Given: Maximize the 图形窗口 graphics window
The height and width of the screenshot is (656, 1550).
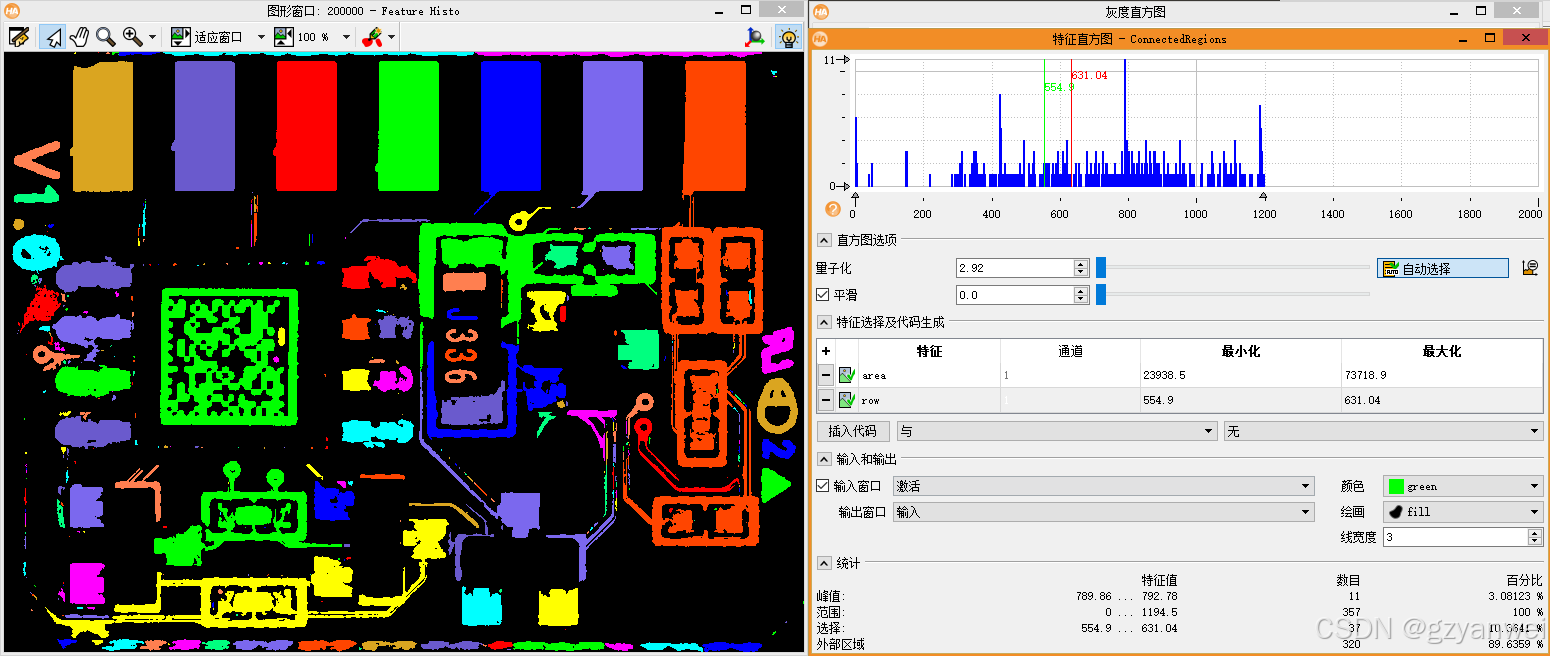Looking at the screenshot, I should [x=746, y=11].
